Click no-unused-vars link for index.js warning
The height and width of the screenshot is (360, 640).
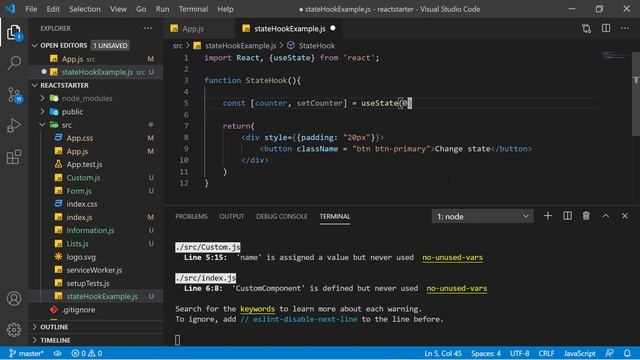[x=457, y=288]
